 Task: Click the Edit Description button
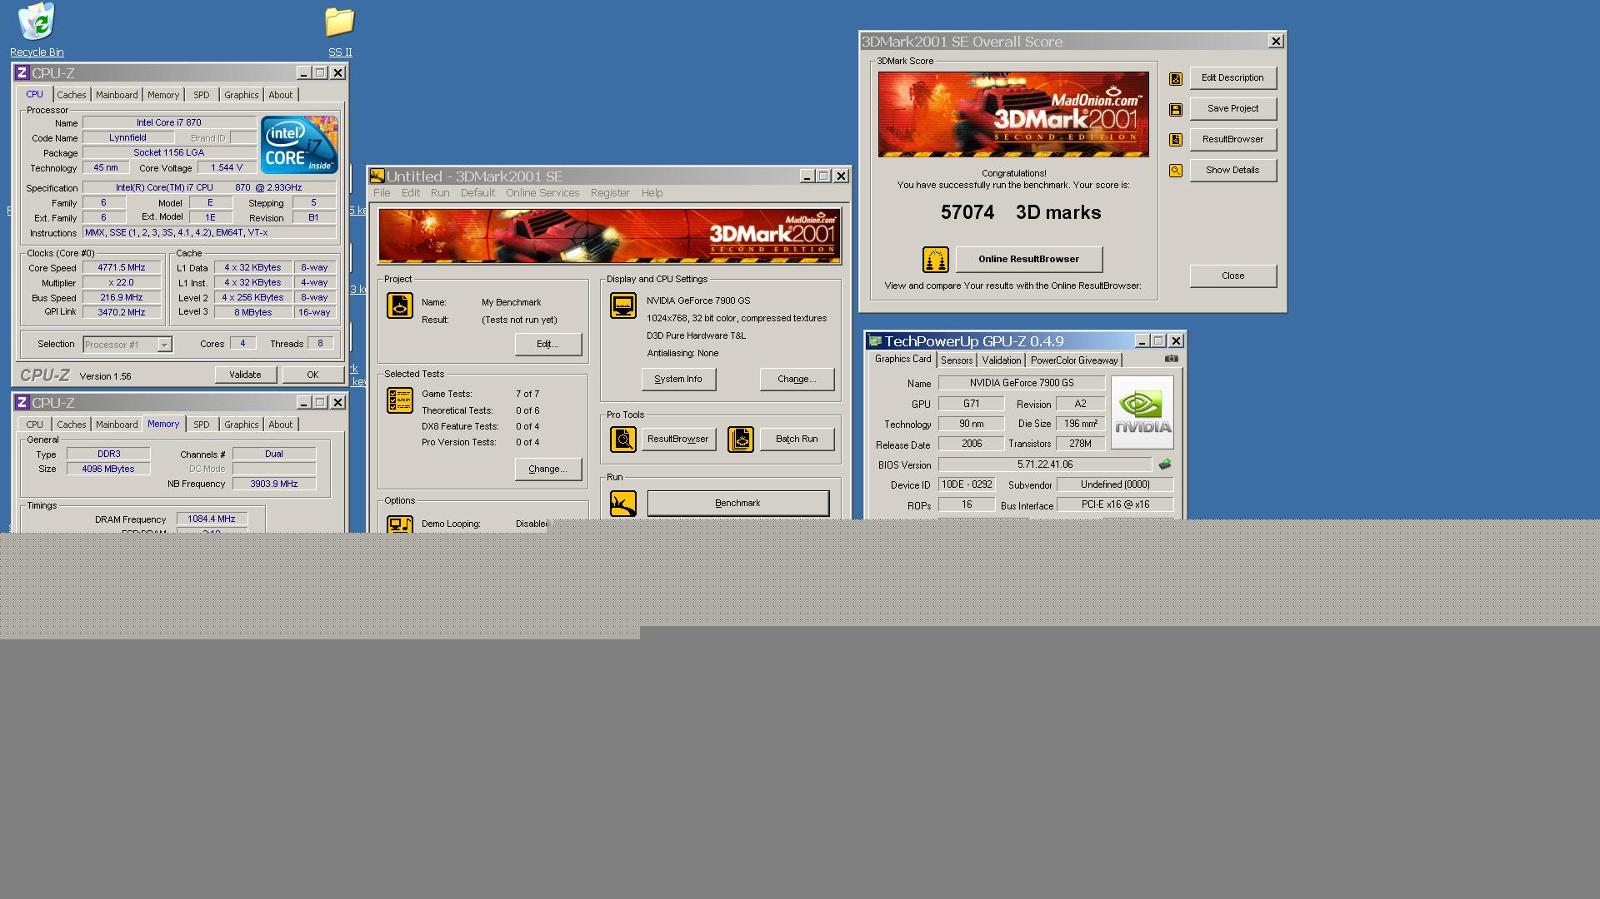coord(1233,78)
